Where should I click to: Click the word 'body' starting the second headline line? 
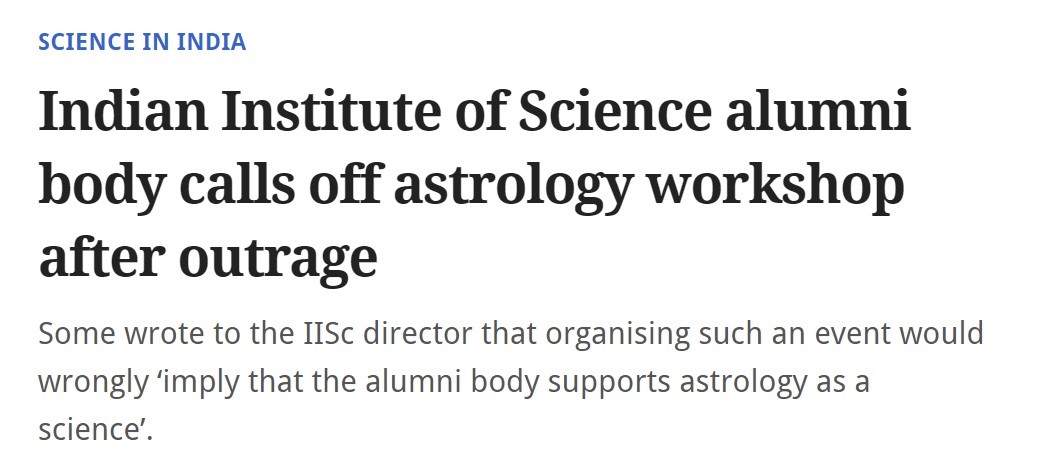[102, 187]
